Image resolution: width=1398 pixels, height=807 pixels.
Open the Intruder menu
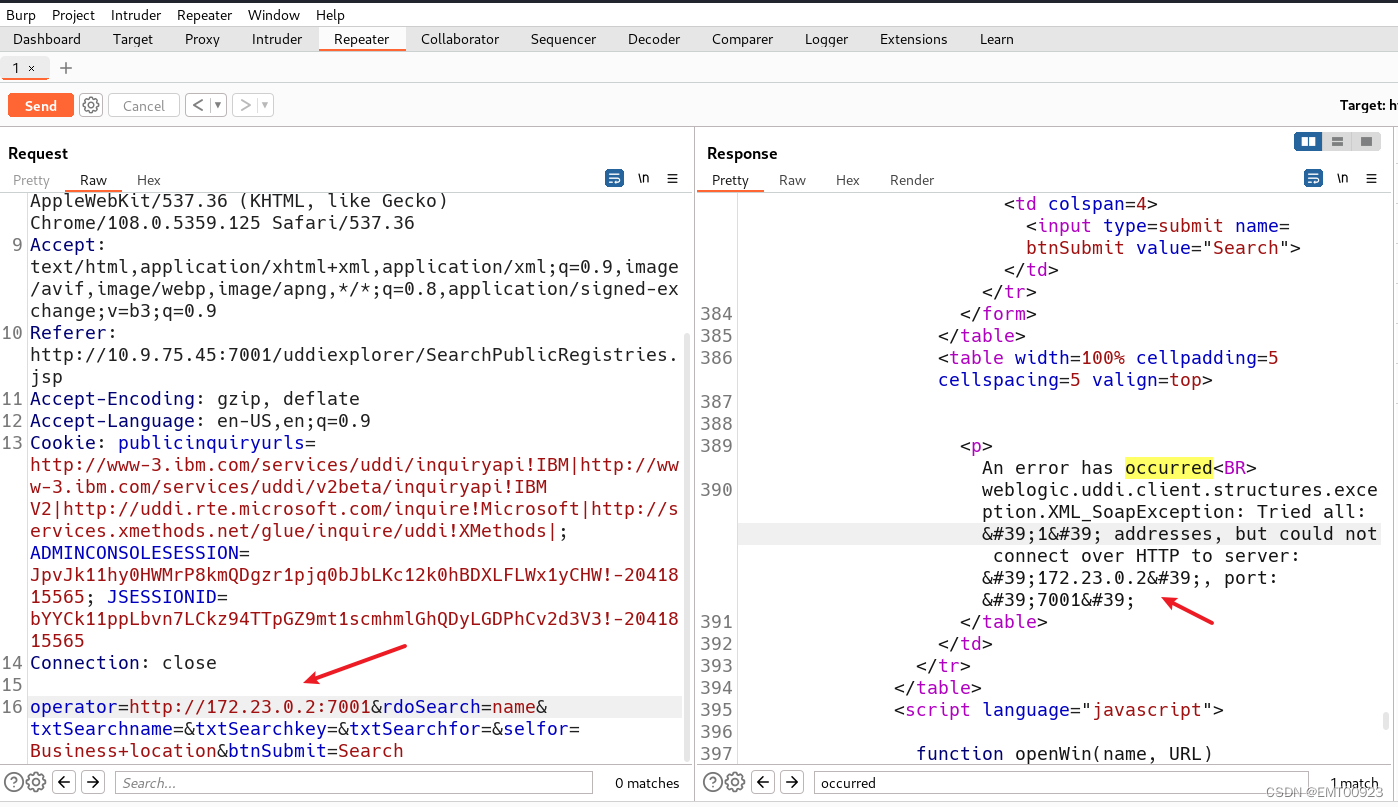tap(136, 15)
